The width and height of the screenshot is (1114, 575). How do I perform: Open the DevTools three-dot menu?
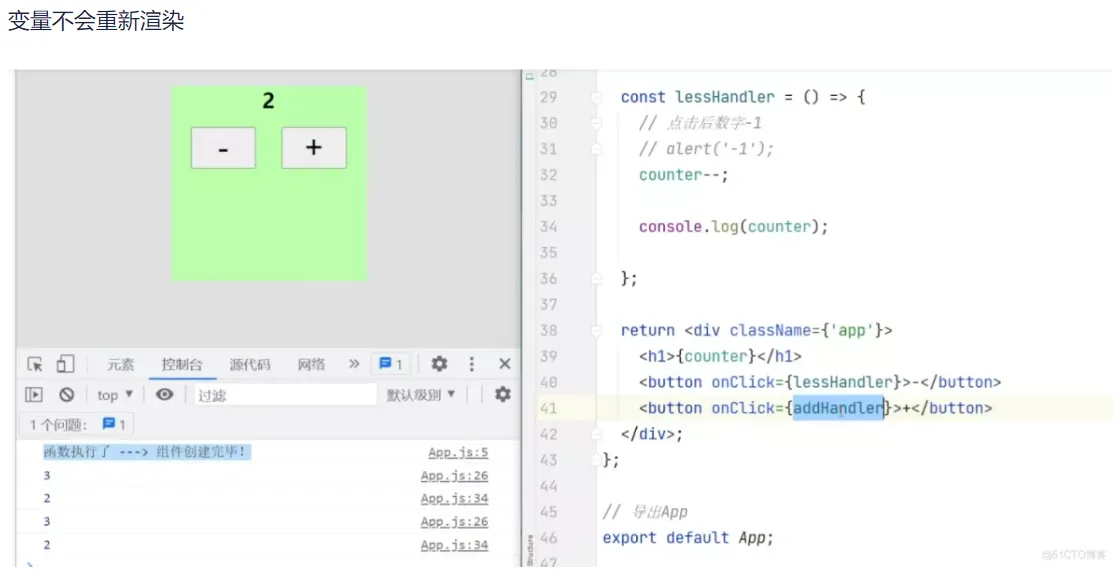(x=471, y=364)
